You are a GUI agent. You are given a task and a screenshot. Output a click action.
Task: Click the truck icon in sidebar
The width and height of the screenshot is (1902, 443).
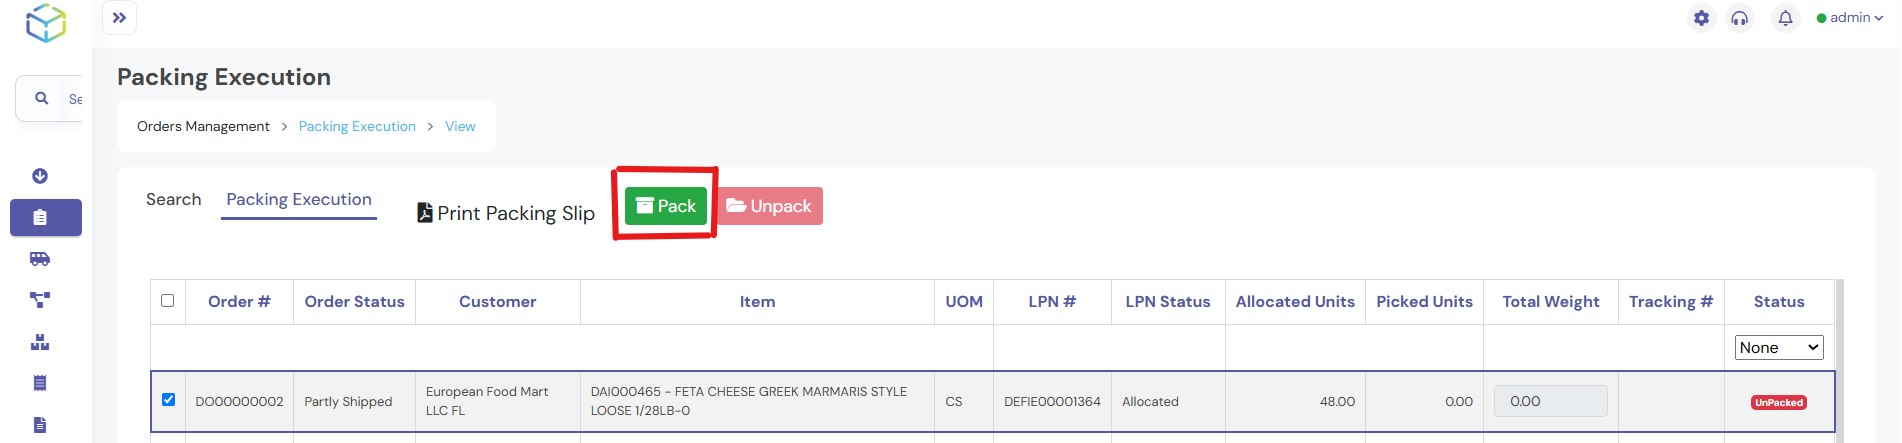coord(40,259)
